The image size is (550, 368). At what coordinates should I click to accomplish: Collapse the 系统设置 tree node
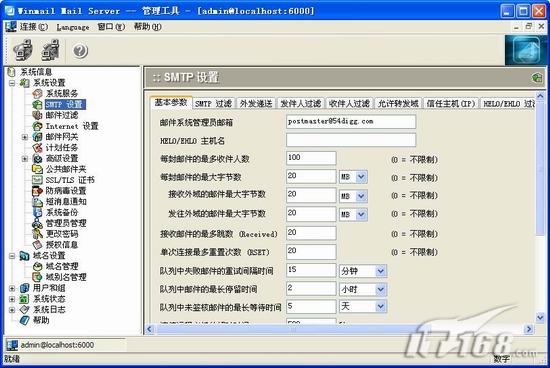tap(12, 83)
